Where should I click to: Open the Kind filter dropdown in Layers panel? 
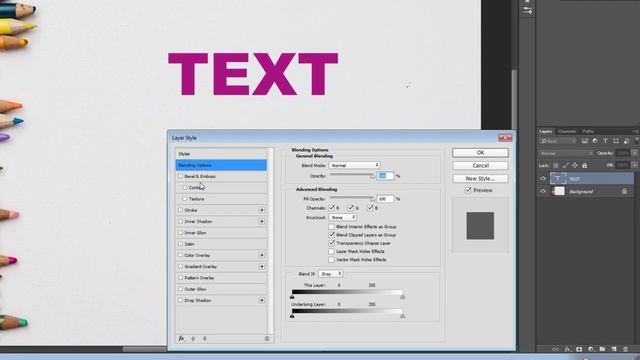pyautogui.click(x=558, y=141)
